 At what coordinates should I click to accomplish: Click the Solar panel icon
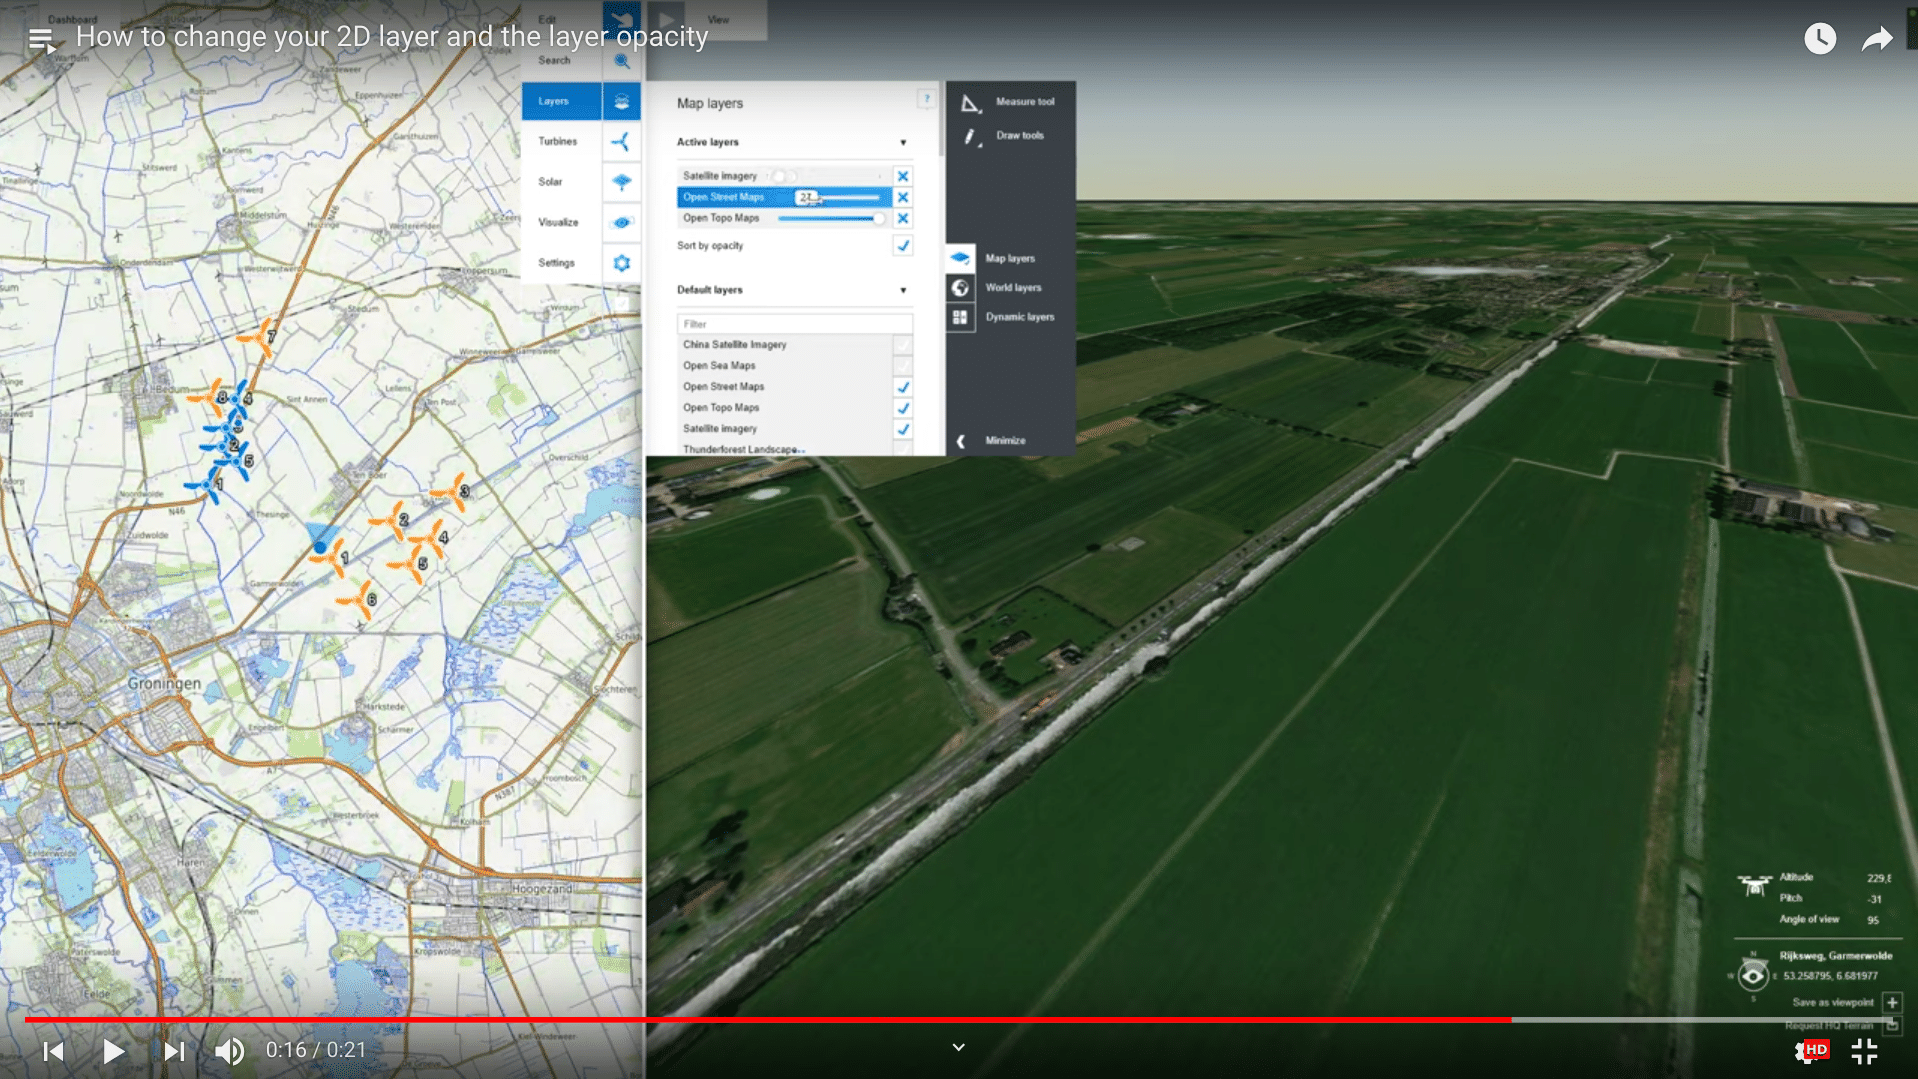(x=621, y=182)
